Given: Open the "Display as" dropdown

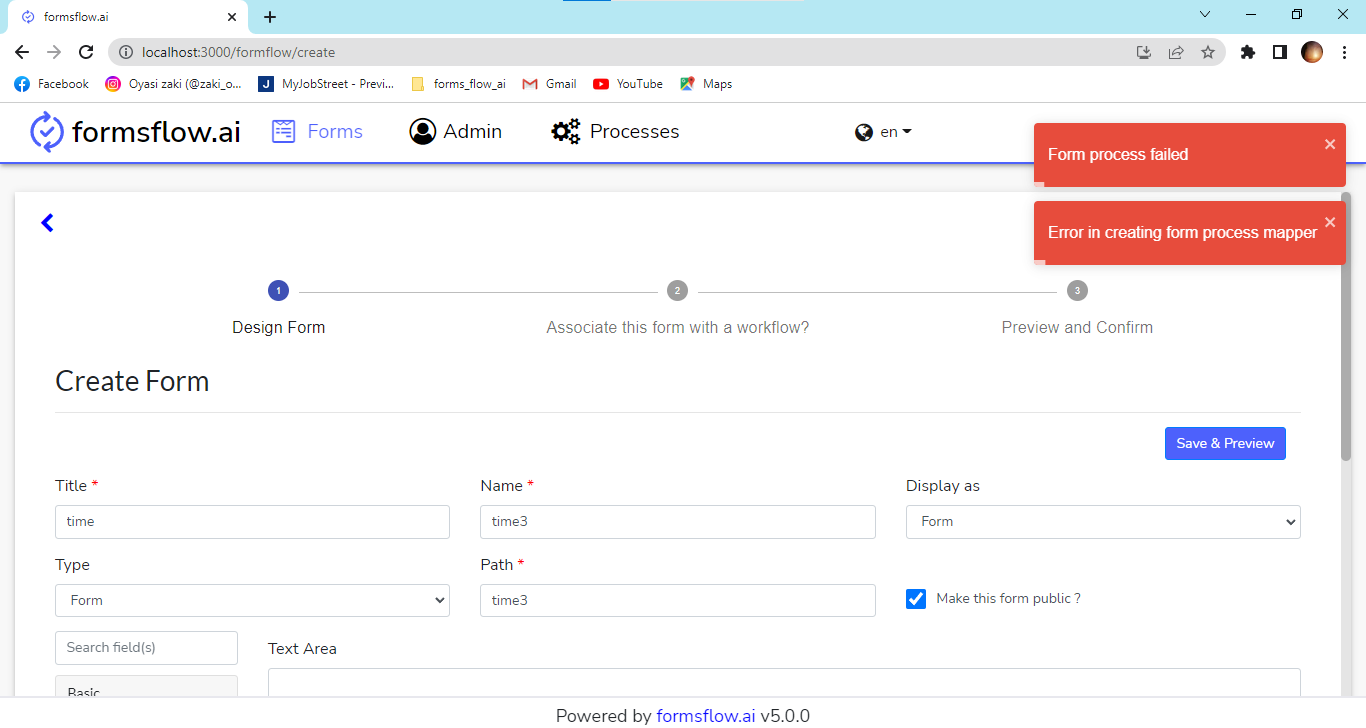Looking at the screenshot, I should 1103,521.
